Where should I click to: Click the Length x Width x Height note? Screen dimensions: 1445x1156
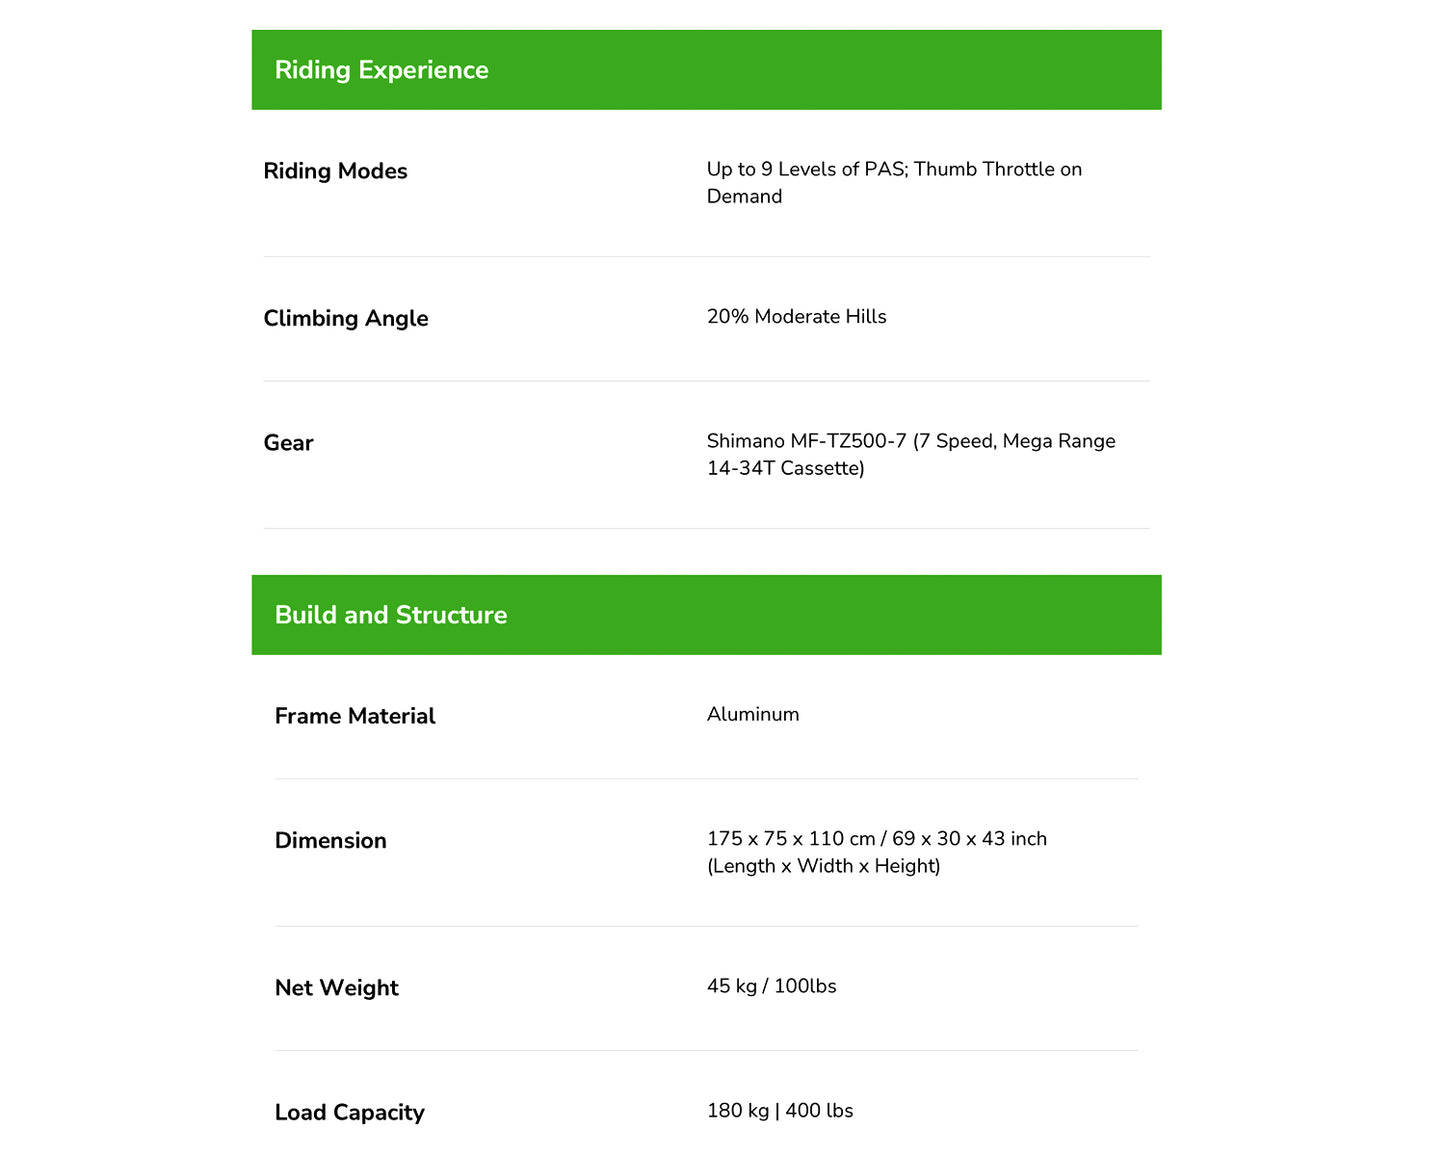[x=824, y=866]
